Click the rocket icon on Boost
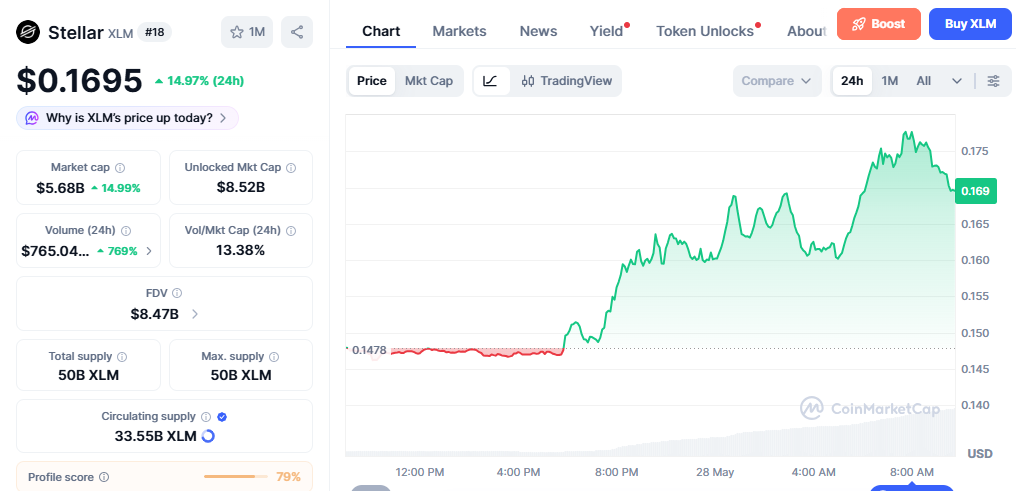This screenshot has height=491, width=1016. click(x=859, y=25)
